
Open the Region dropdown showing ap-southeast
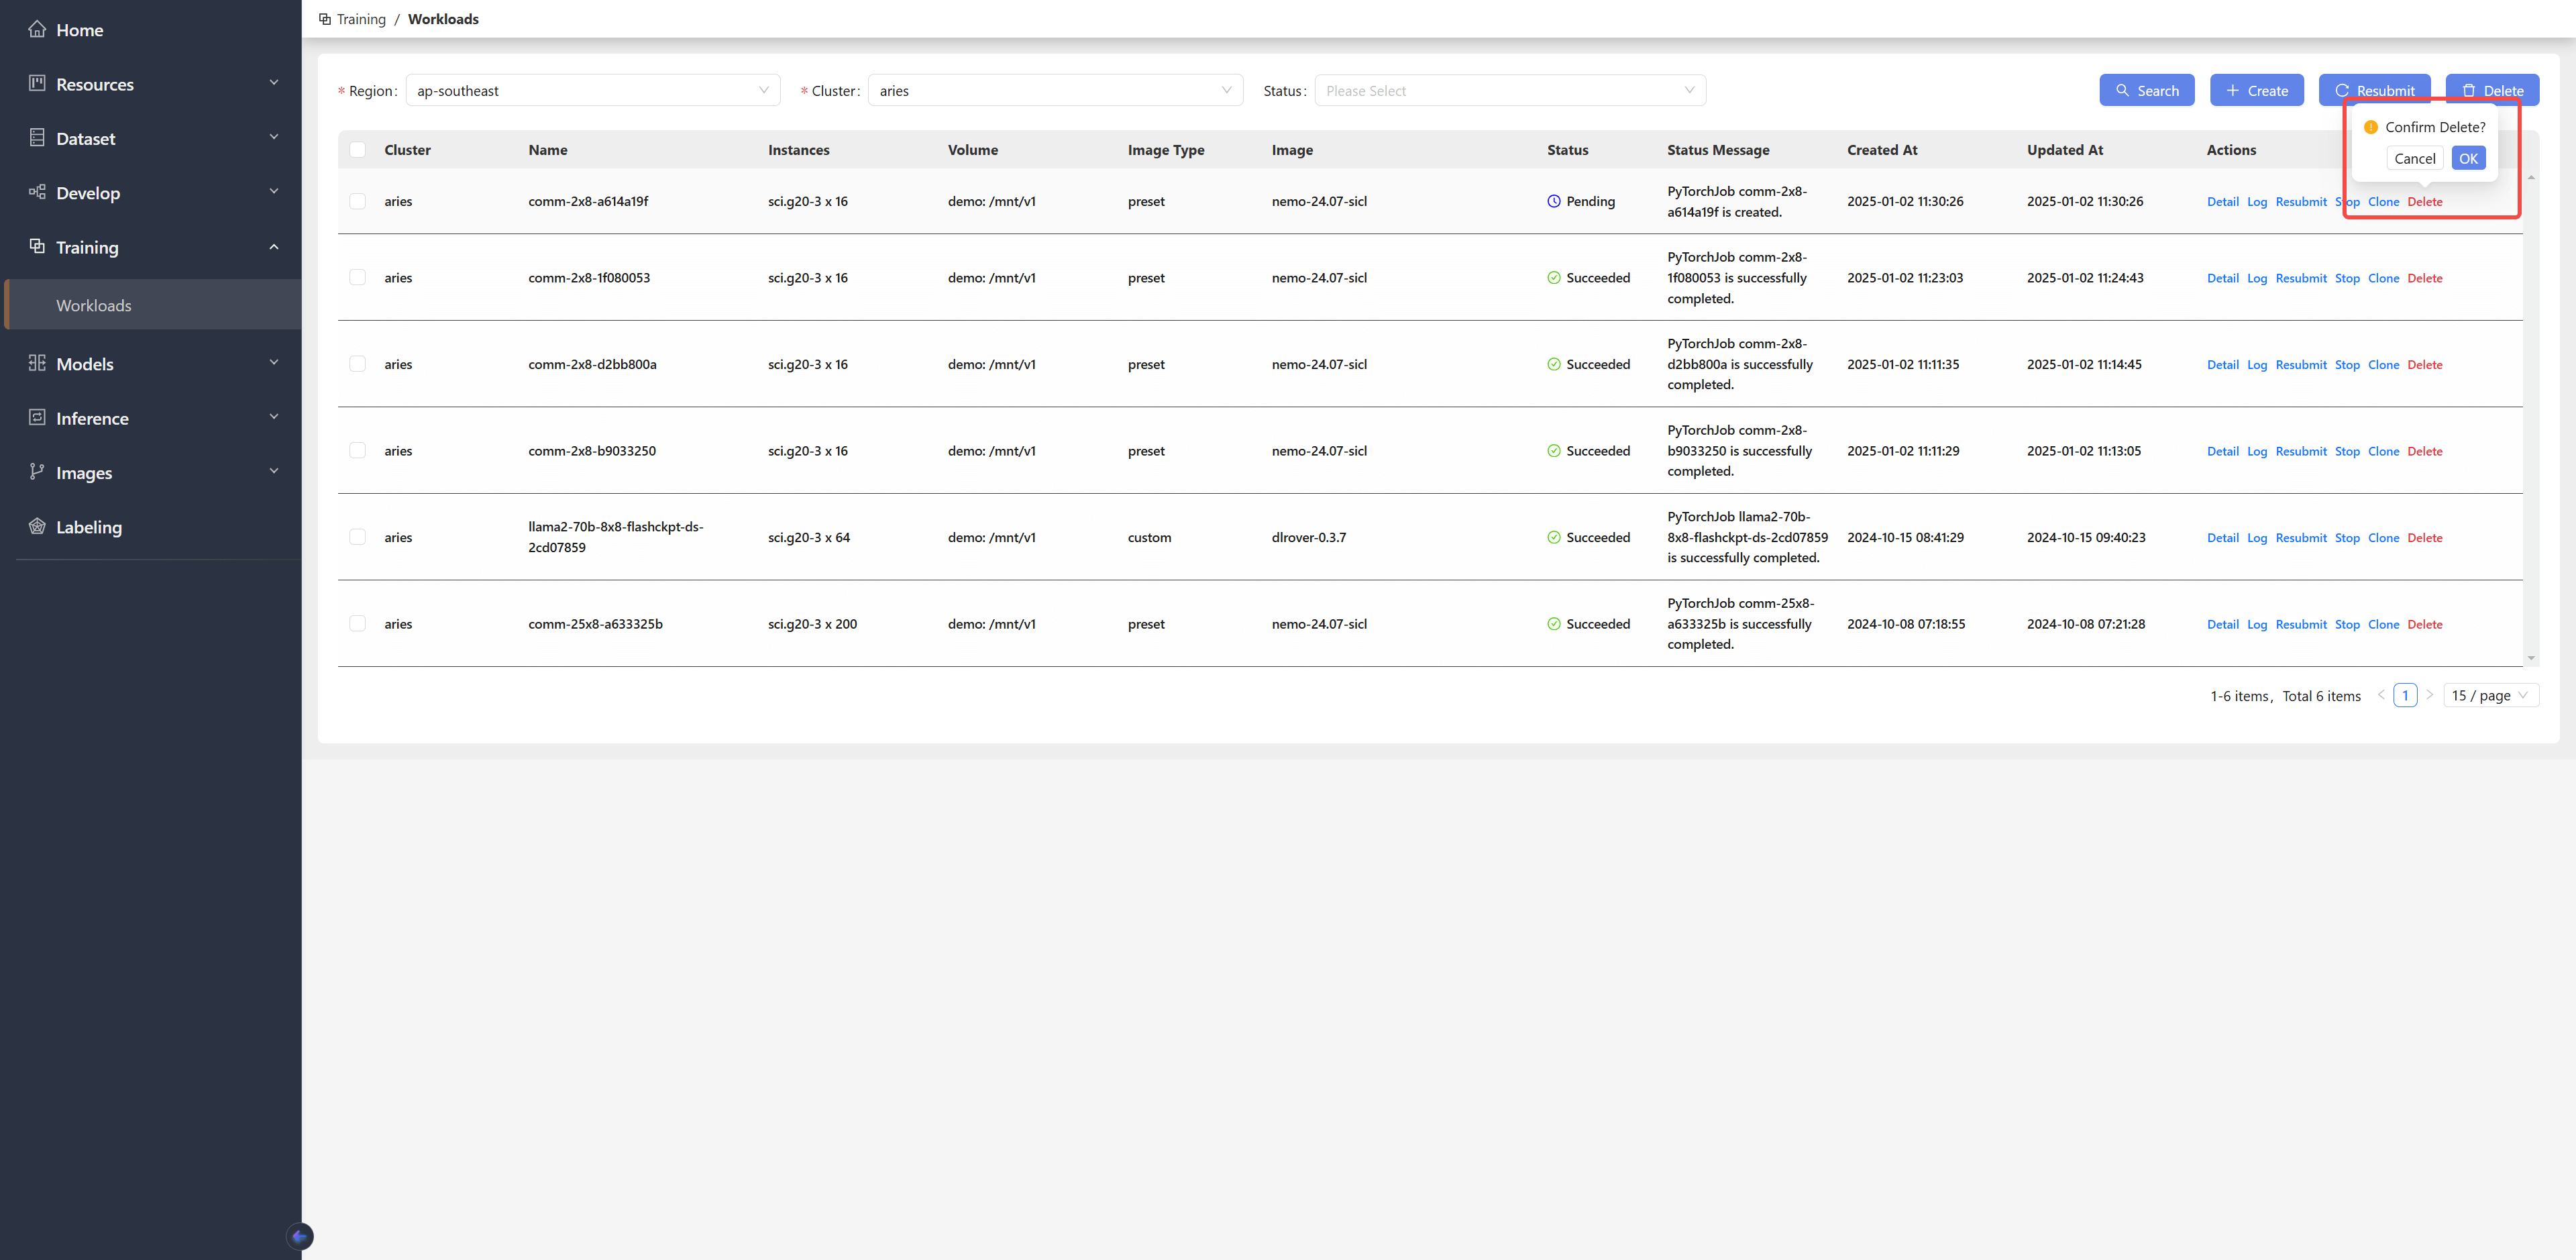pos(593,90)
